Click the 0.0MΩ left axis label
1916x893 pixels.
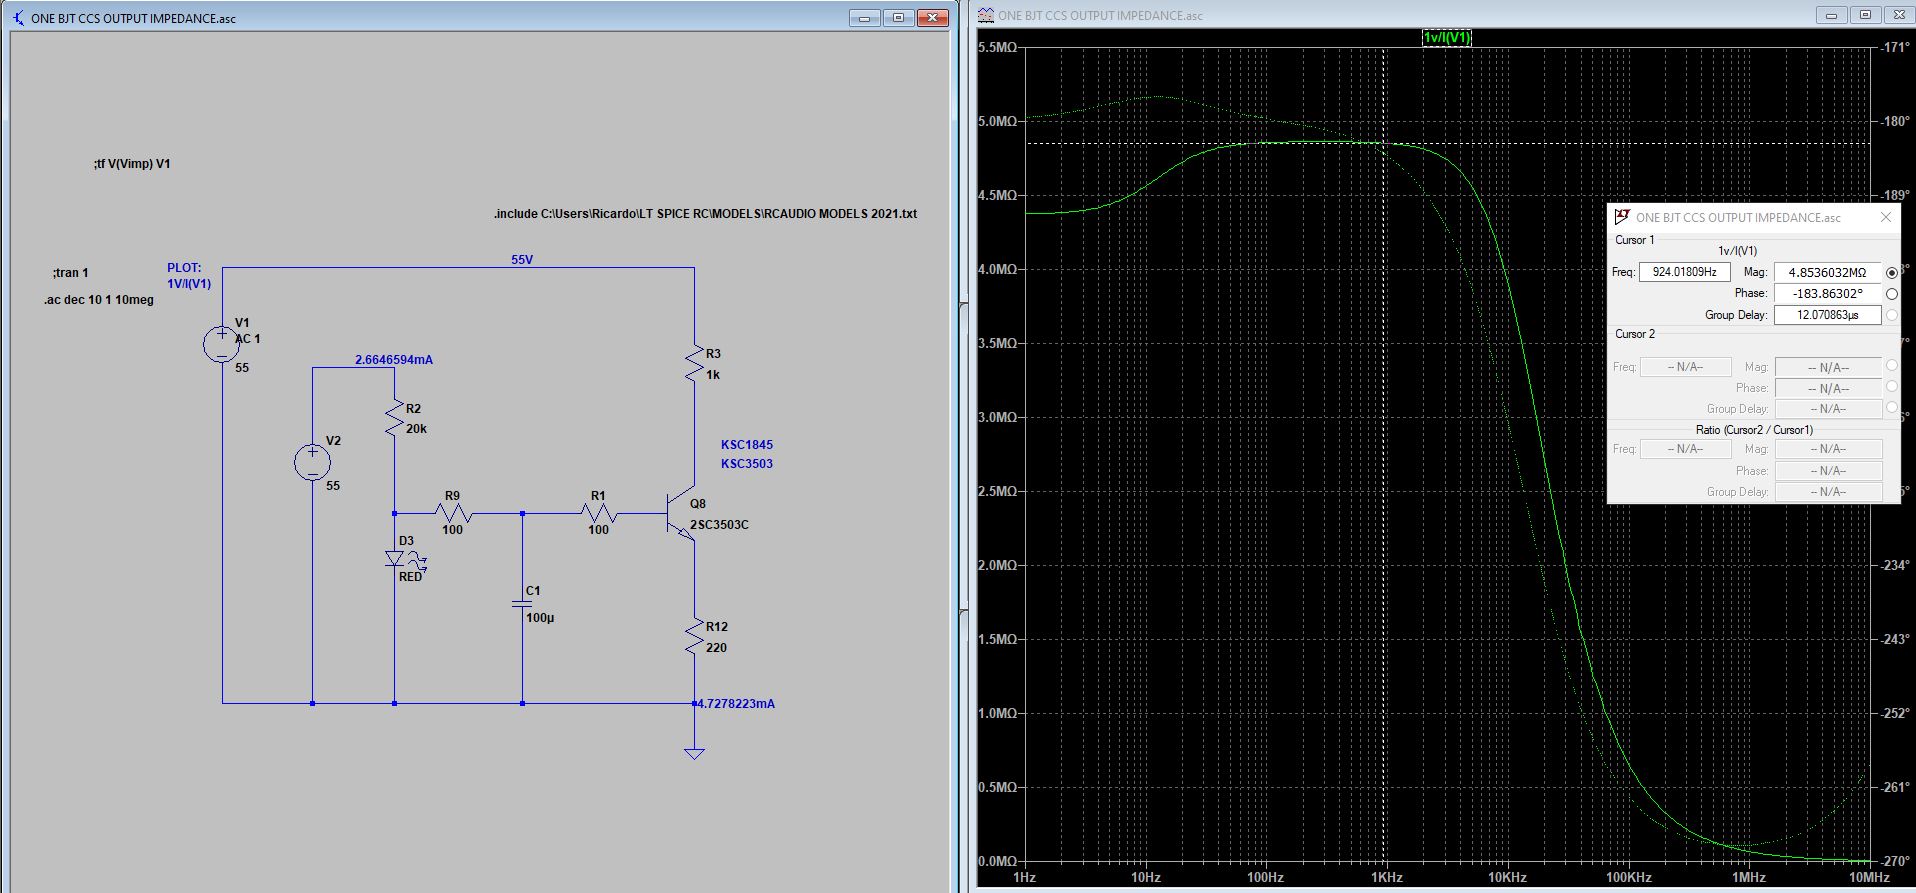coord(997,861)
